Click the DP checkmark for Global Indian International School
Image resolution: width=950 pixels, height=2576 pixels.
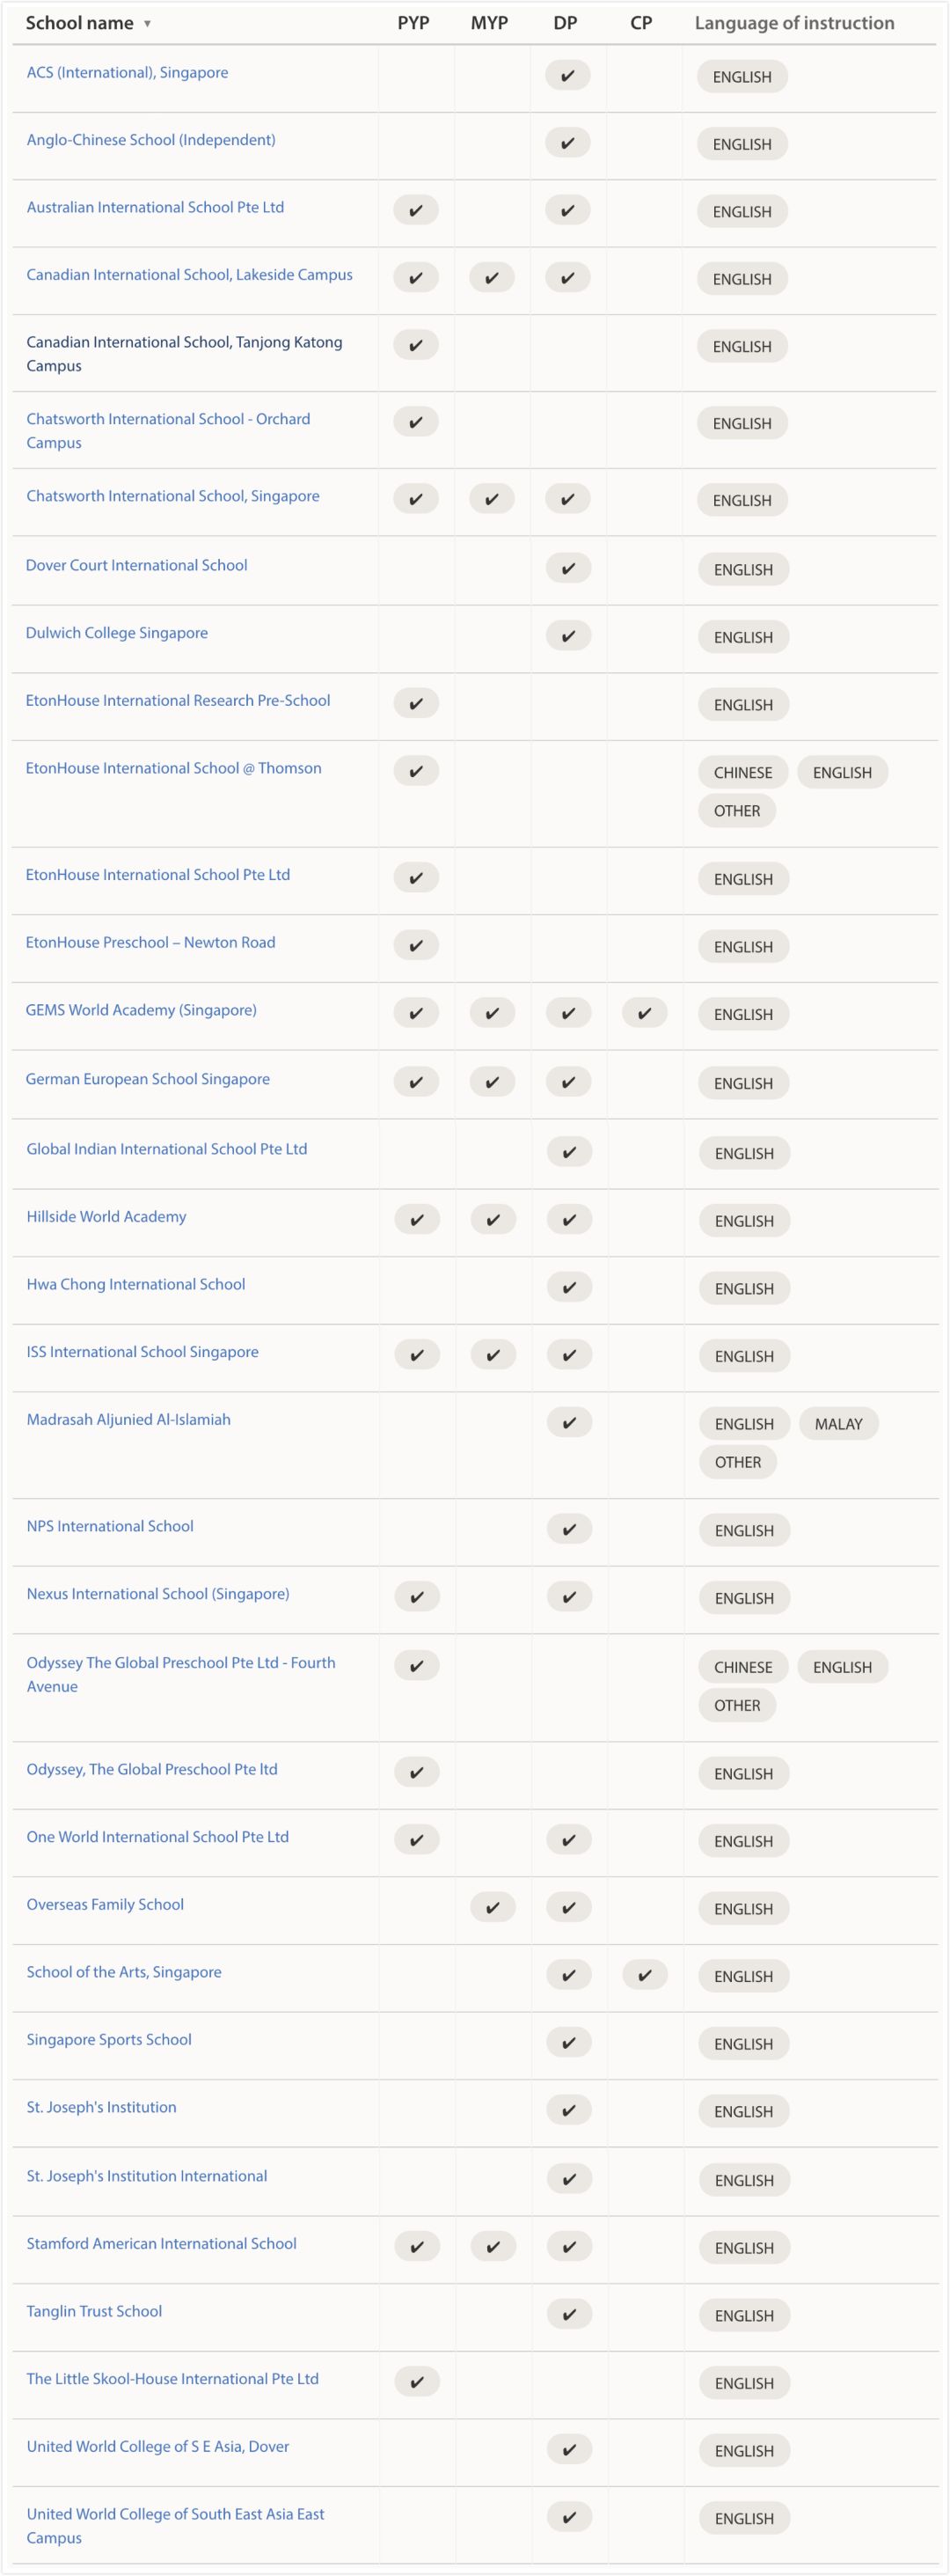click(x=569, y=1152)
